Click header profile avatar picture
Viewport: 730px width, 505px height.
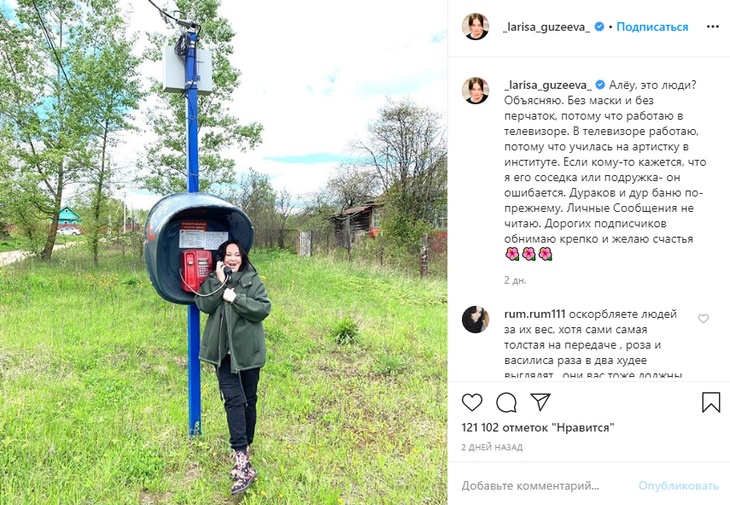(x=475, y=27)
